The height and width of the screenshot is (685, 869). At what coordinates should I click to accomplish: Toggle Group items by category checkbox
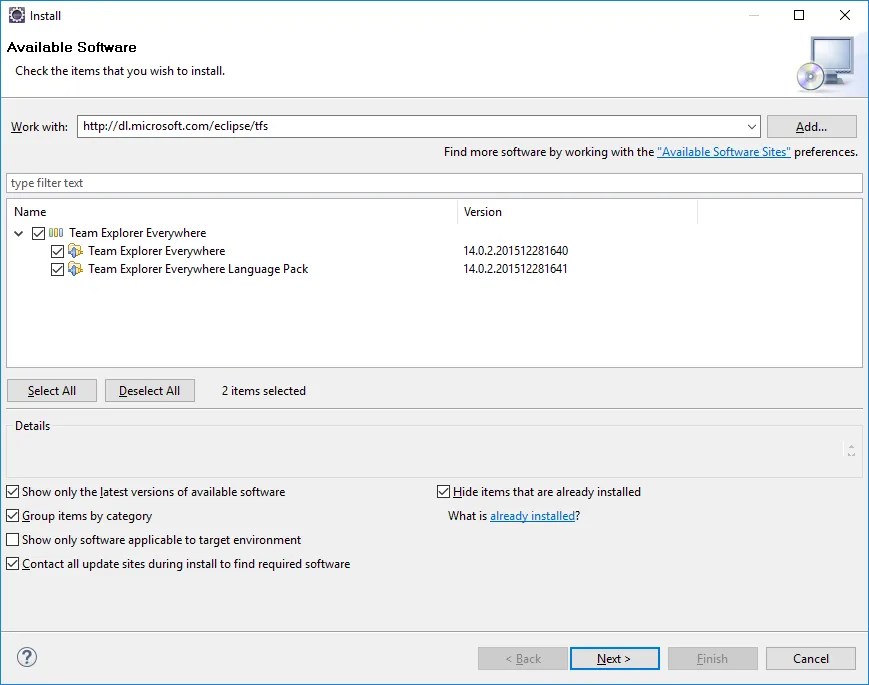tap(12, 515)
